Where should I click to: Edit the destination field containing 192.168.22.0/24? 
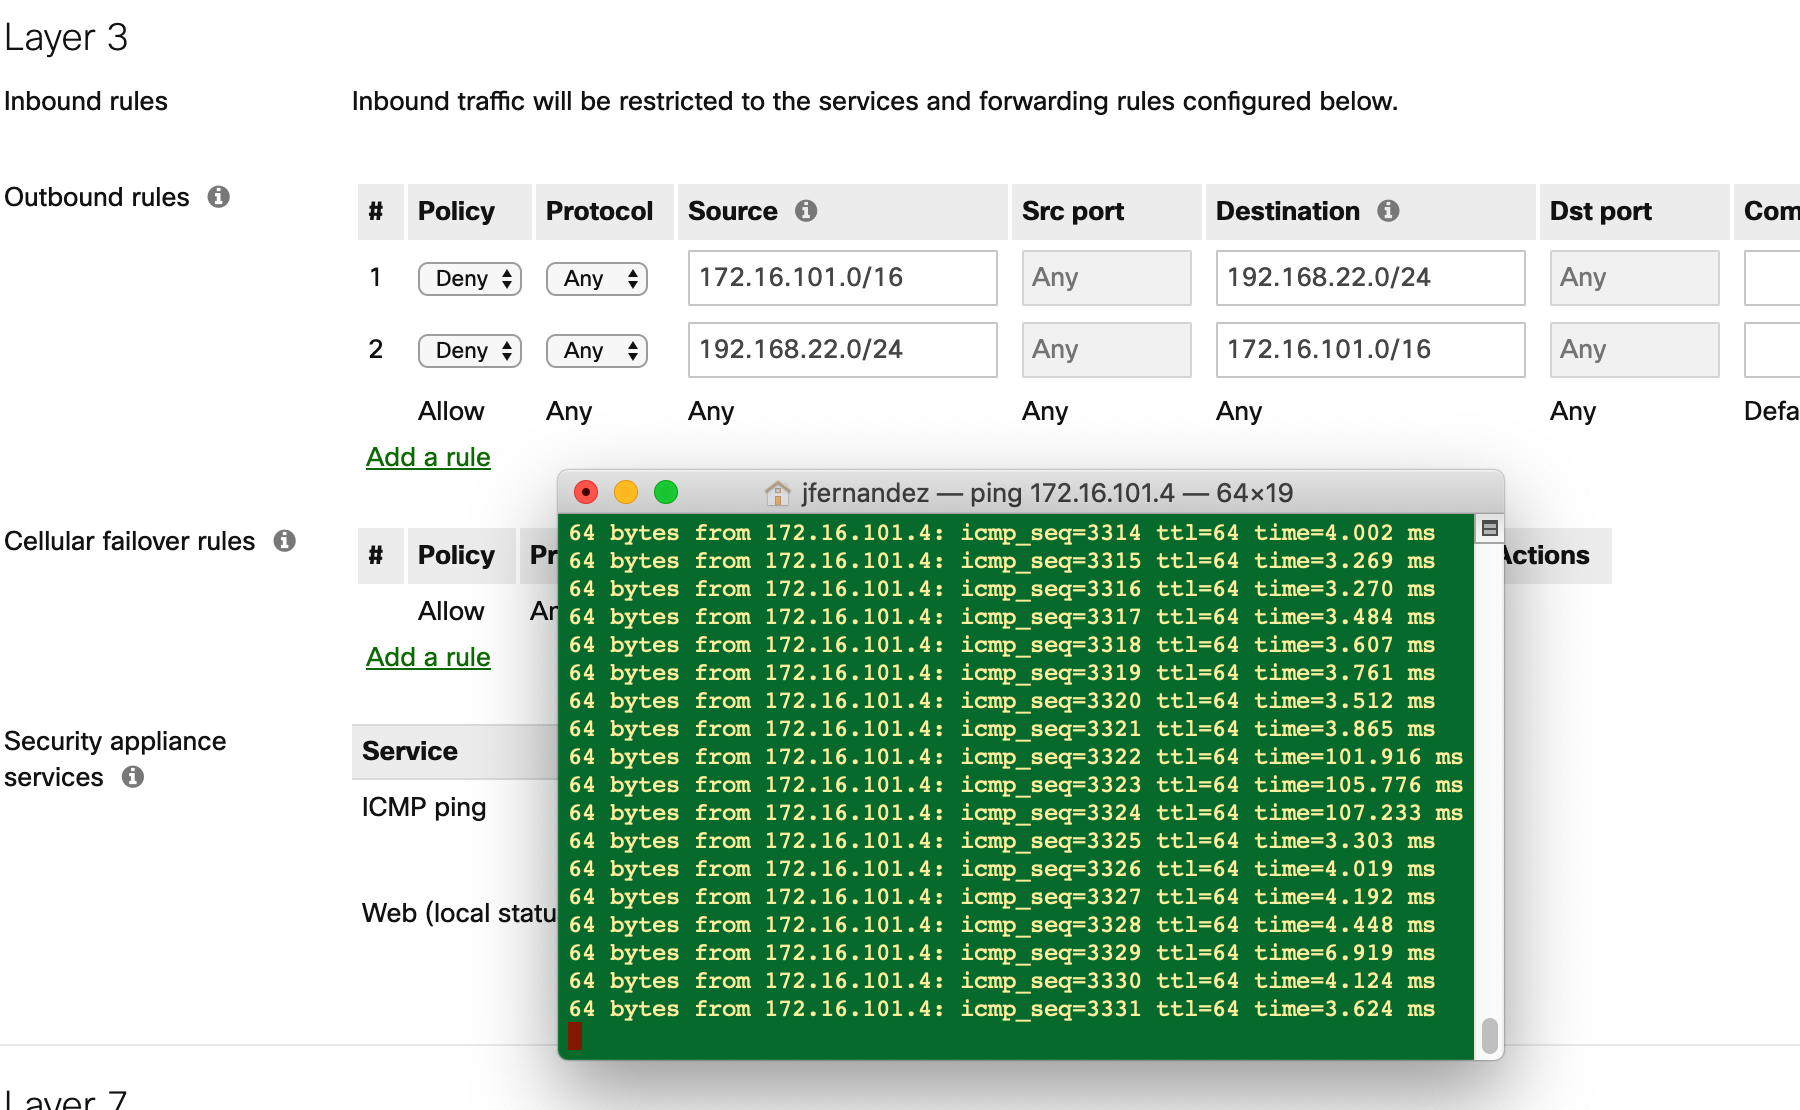point(1369,278)
